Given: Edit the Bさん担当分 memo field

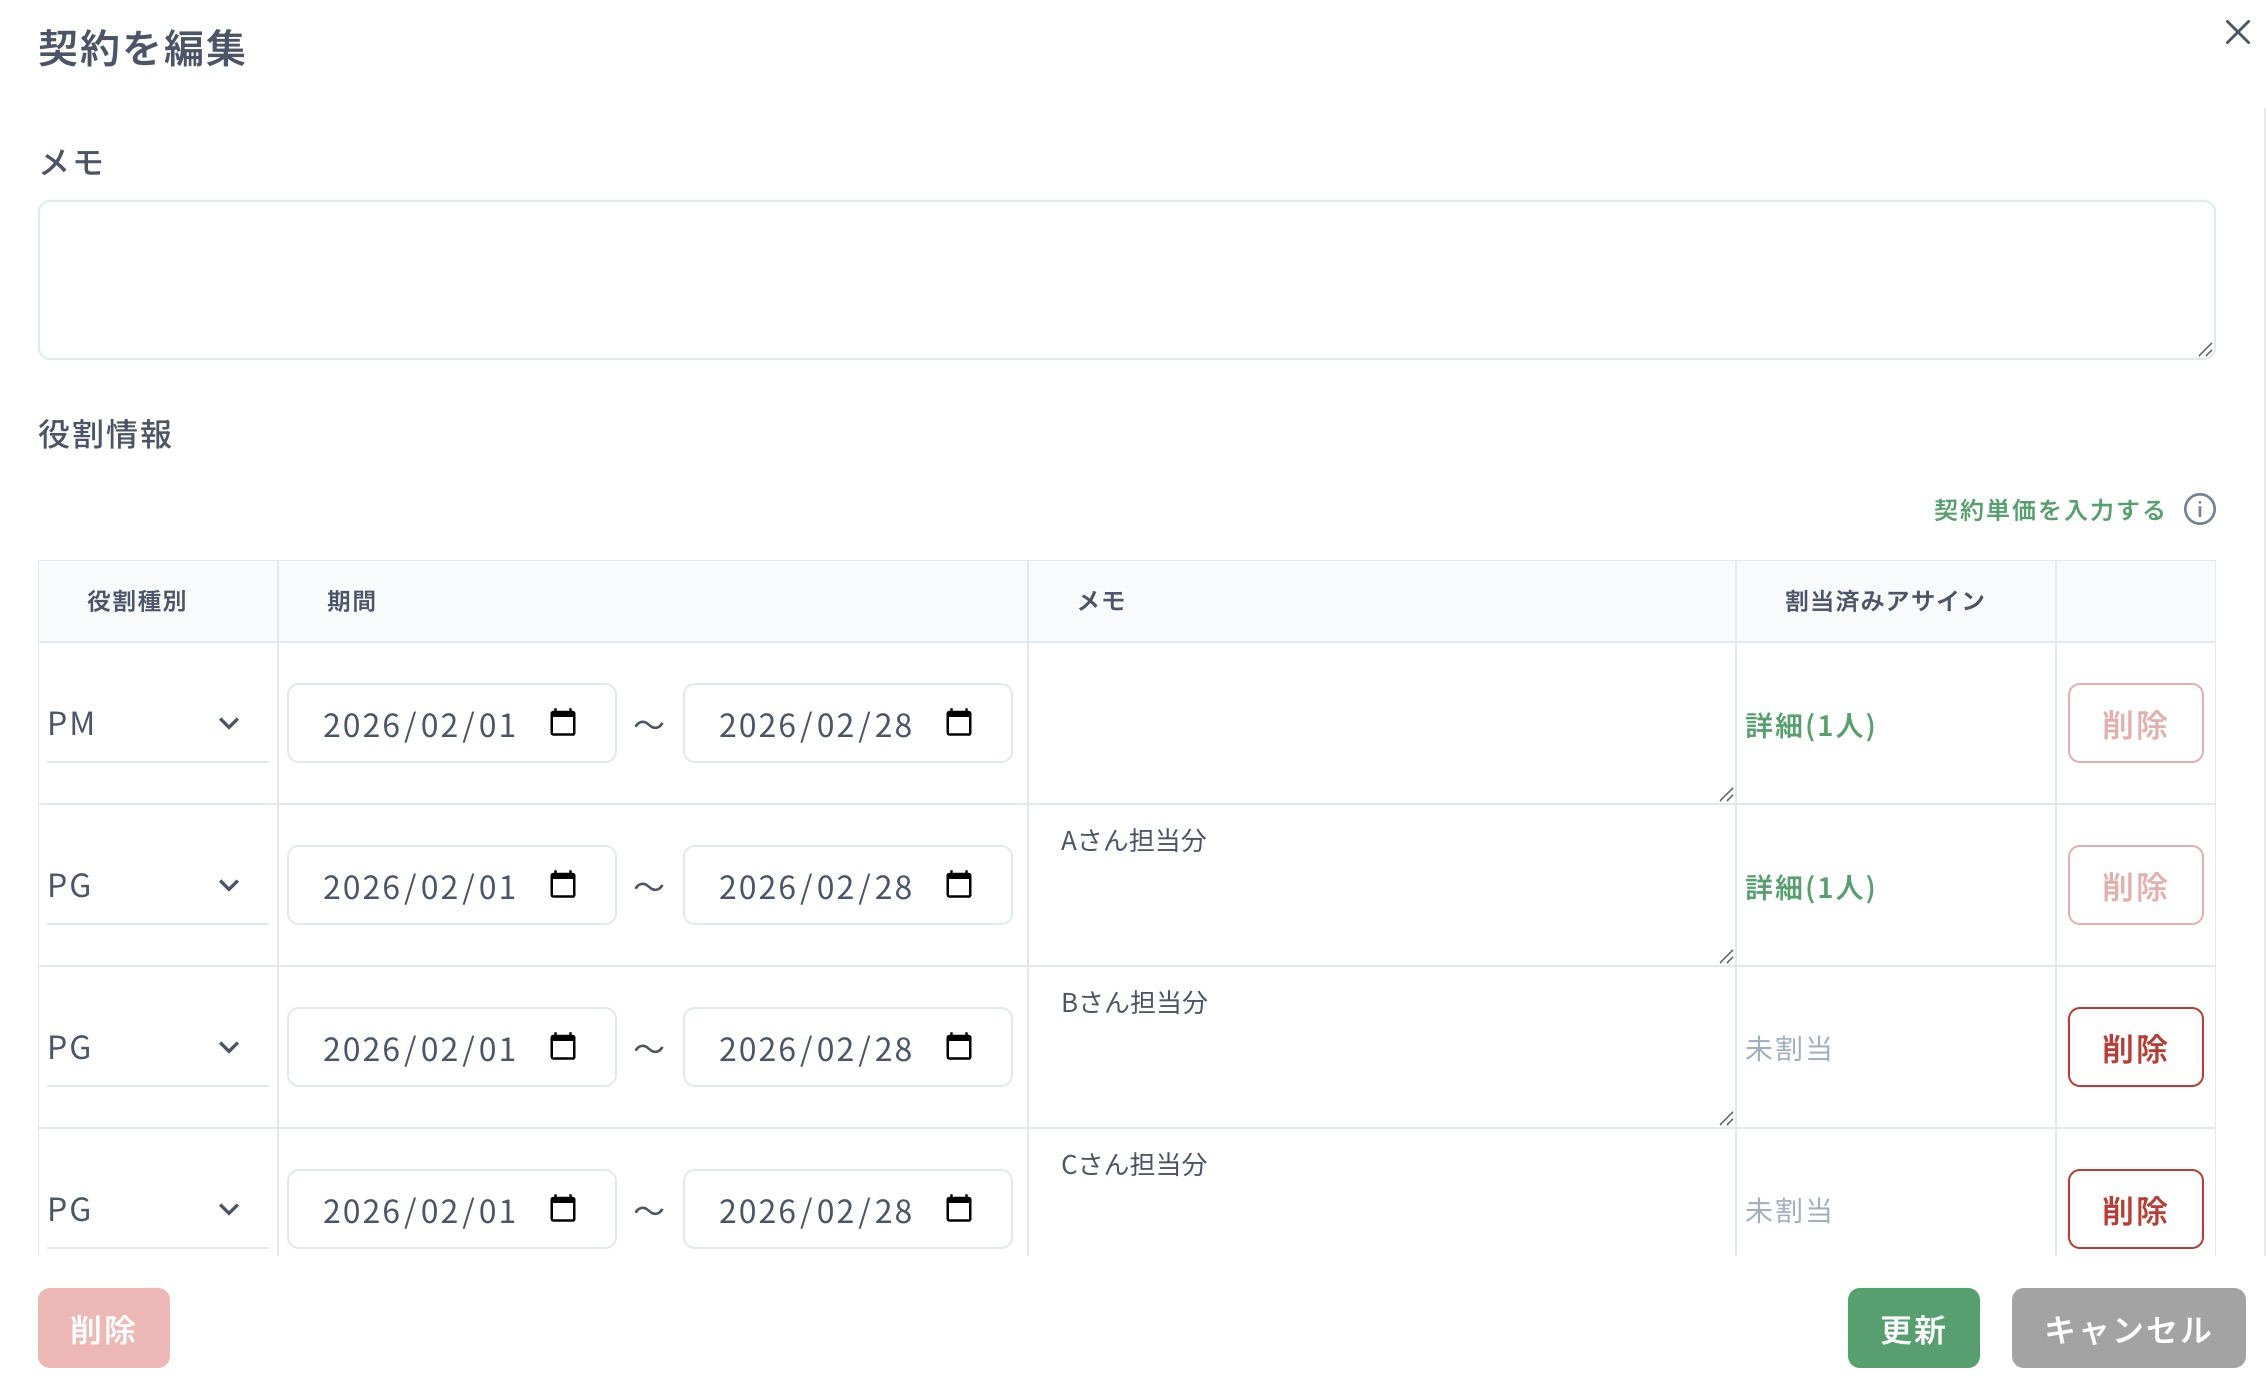Looking at the screenshot, I should click(1382, 1047).
